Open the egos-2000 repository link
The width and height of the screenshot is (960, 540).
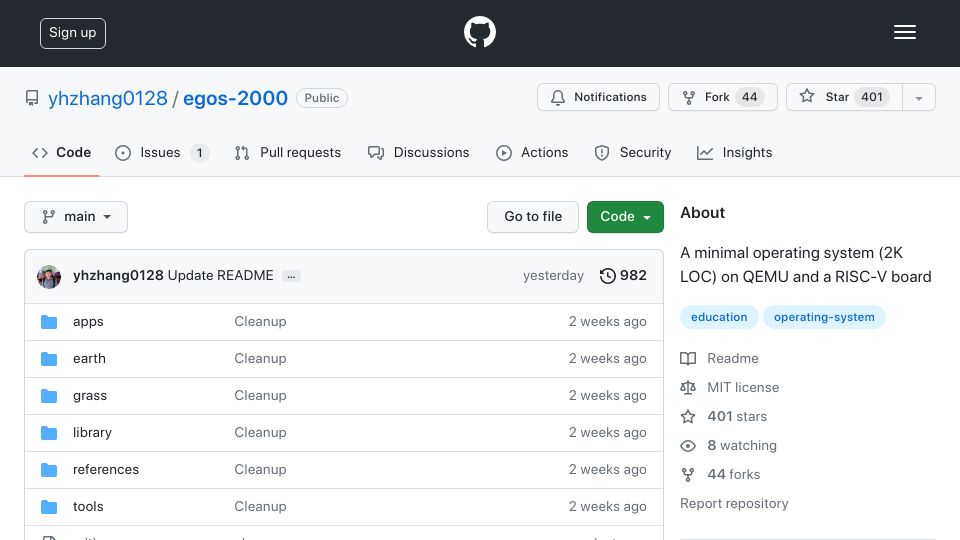coord(235,98)
